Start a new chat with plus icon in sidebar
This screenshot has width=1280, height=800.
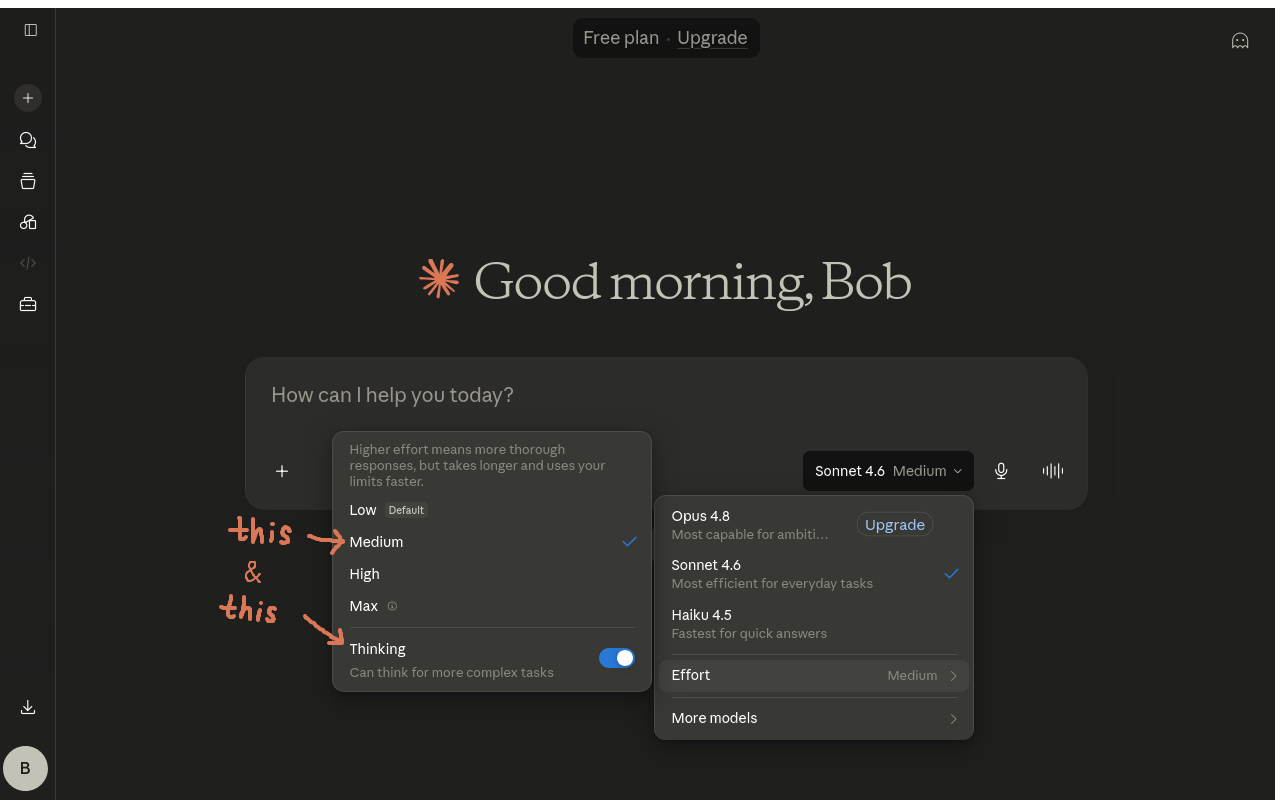28,98
